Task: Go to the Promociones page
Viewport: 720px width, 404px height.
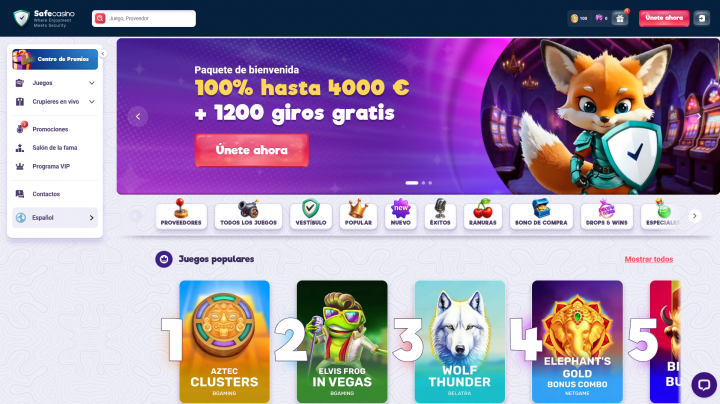Action: click(x=50, y=129)
